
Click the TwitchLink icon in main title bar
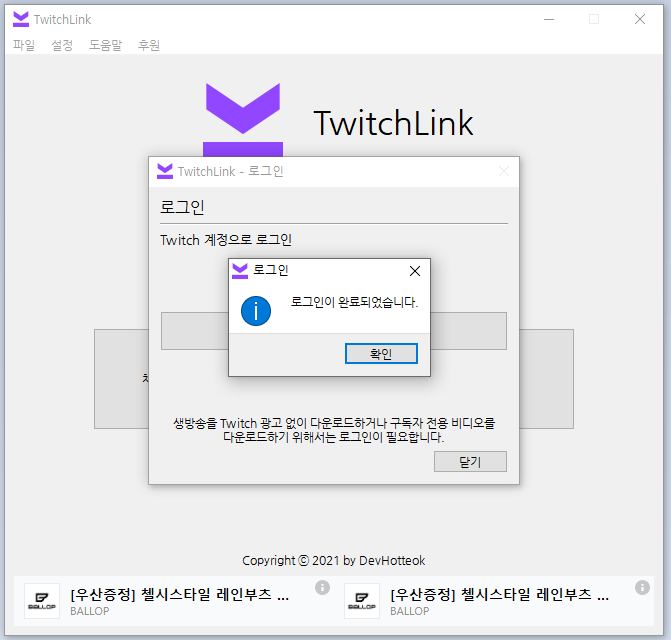point(21,19)
